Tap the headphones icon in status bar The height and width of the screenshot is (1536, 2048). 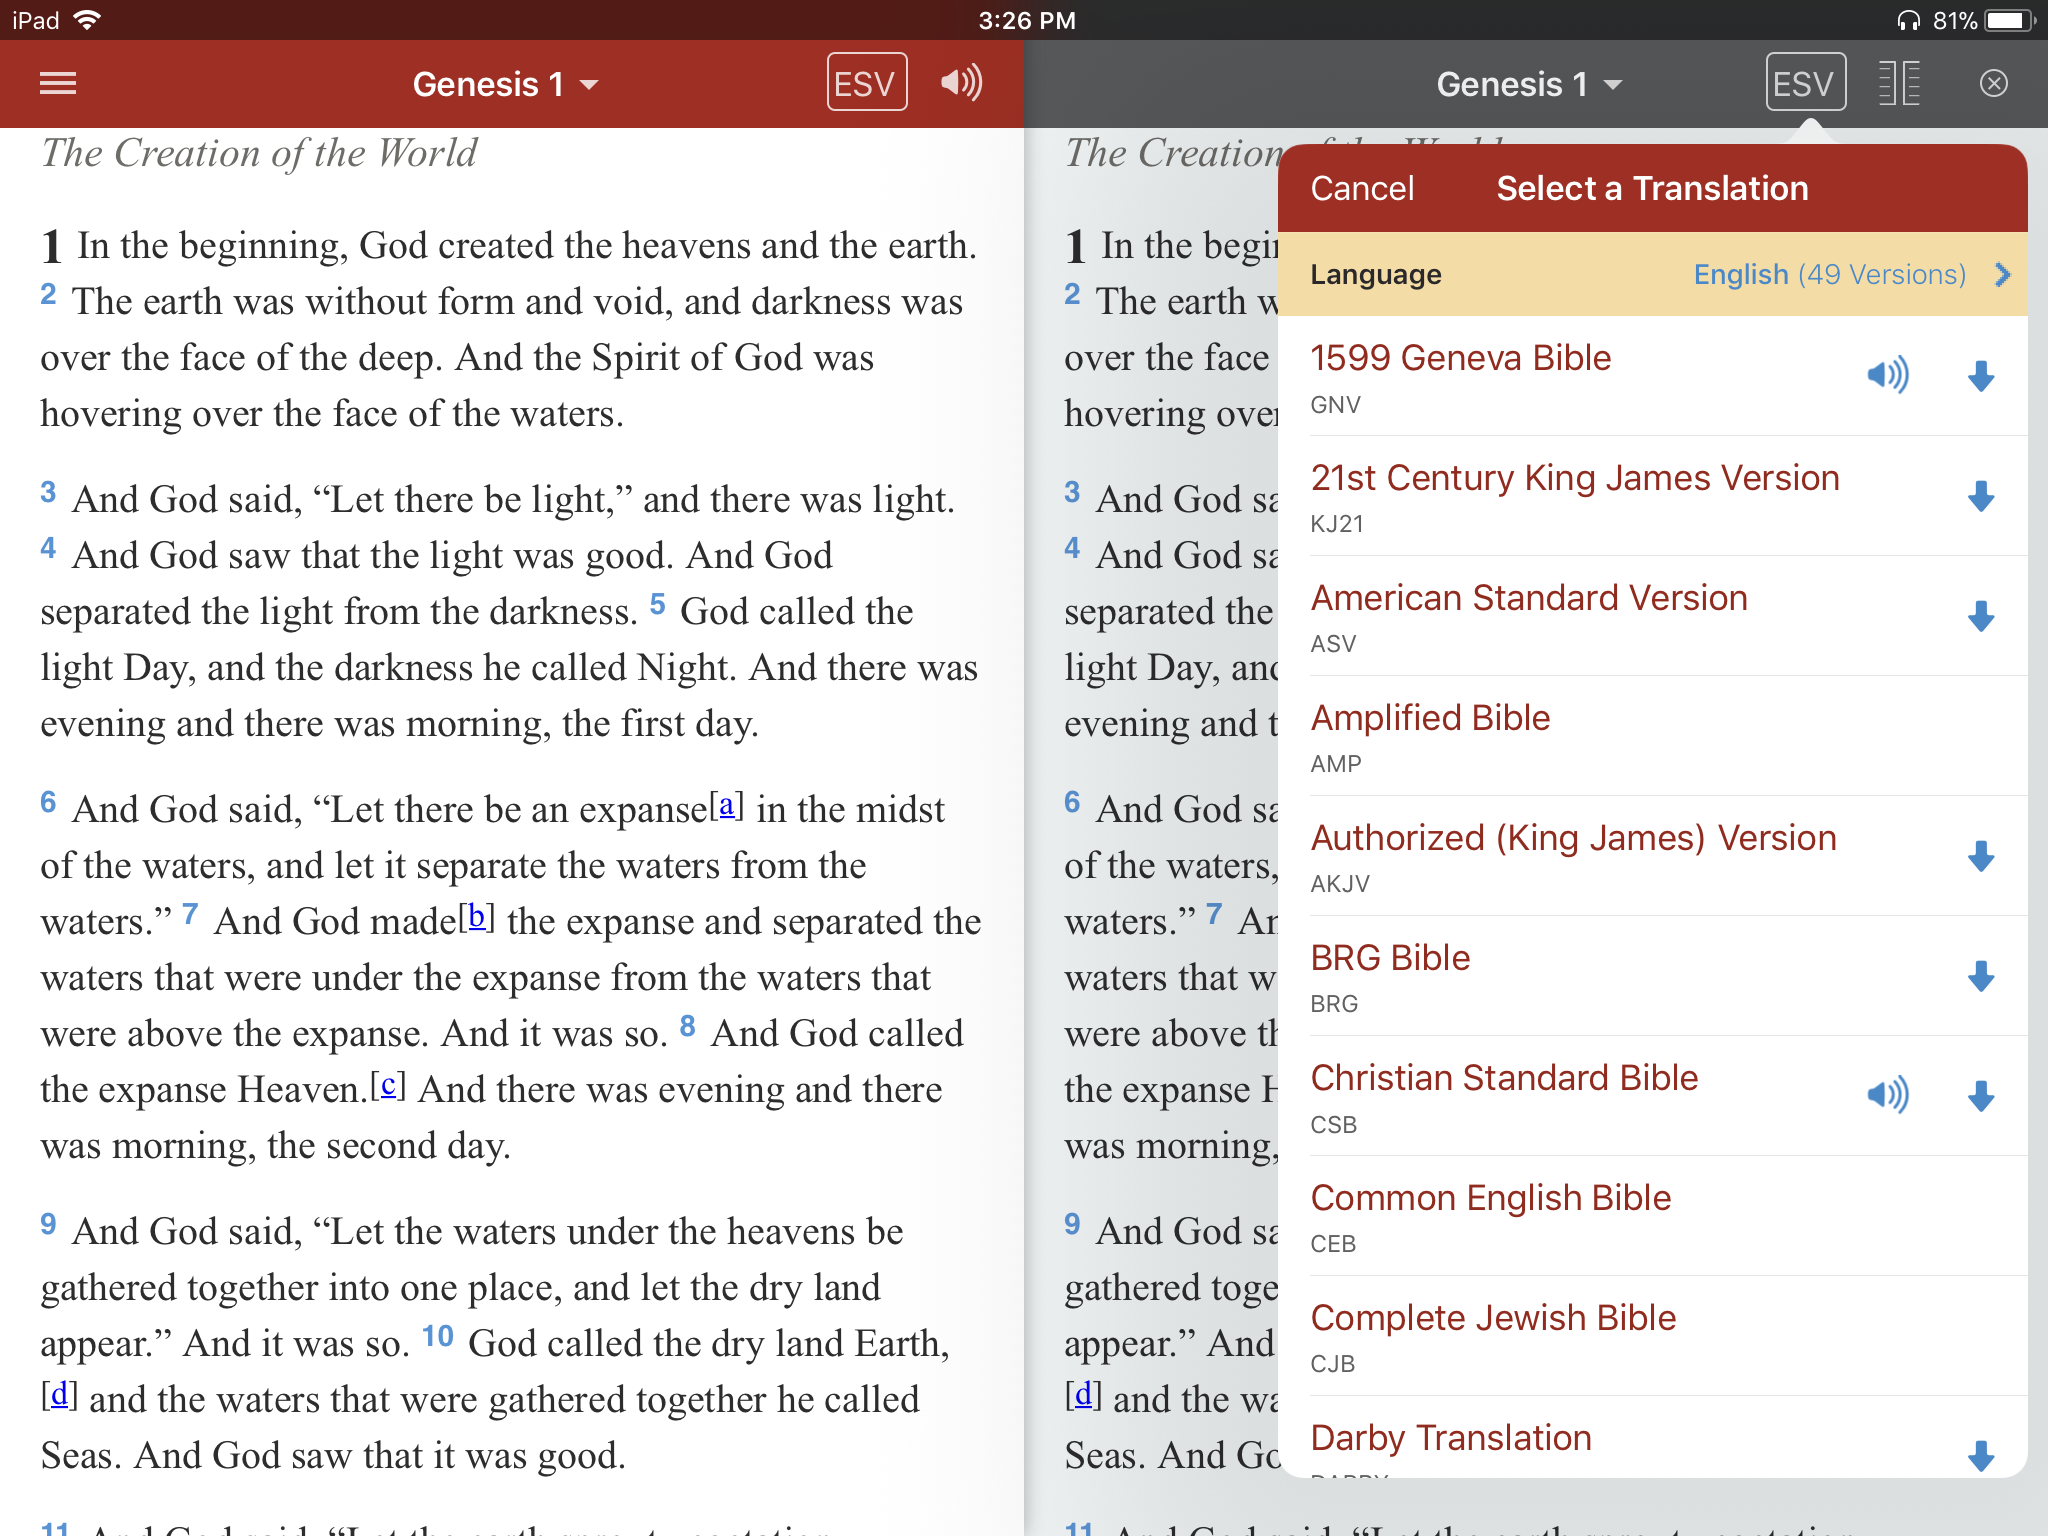[x=1908, y=20]
